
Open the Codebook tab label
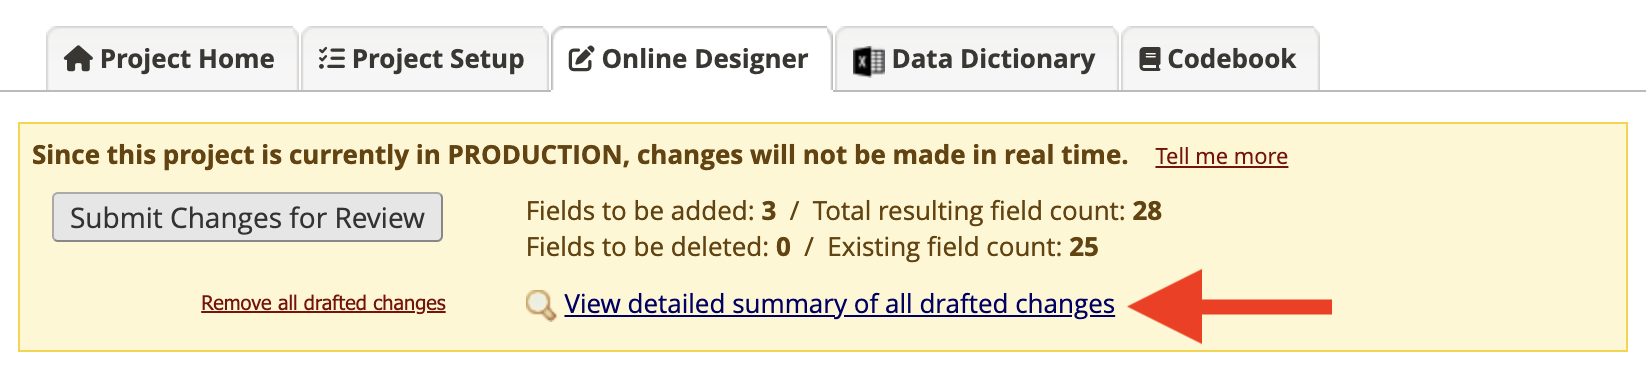coord(1232,59)
